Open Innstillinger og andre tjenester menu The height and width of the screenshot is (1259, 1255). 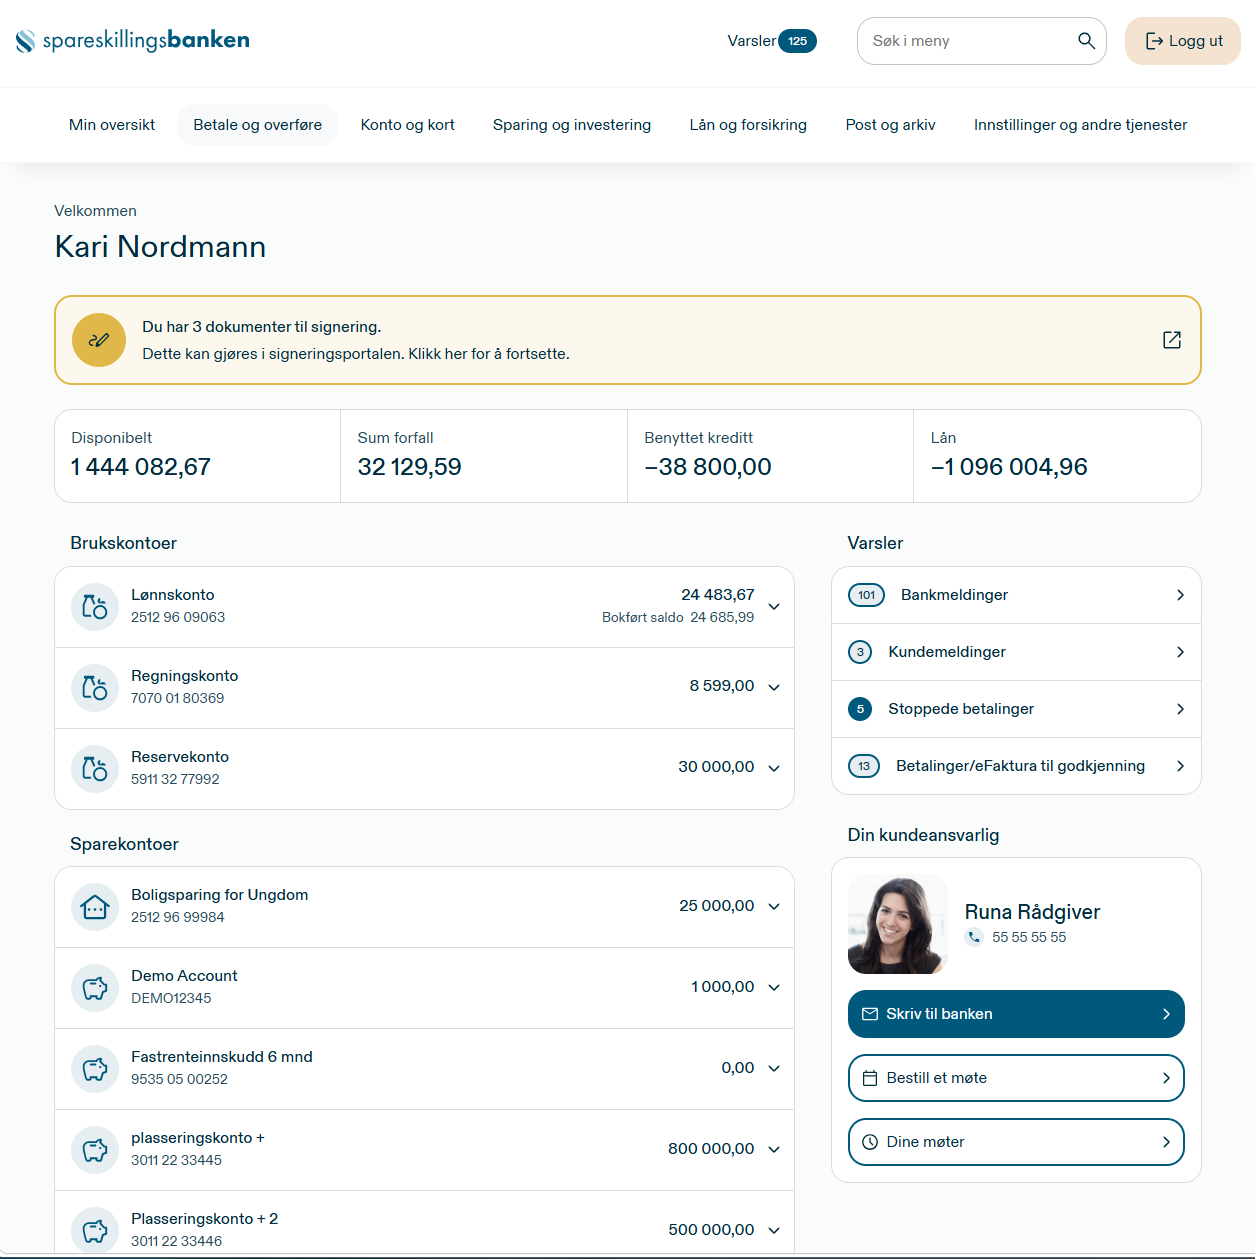[x=1081, y=125]
